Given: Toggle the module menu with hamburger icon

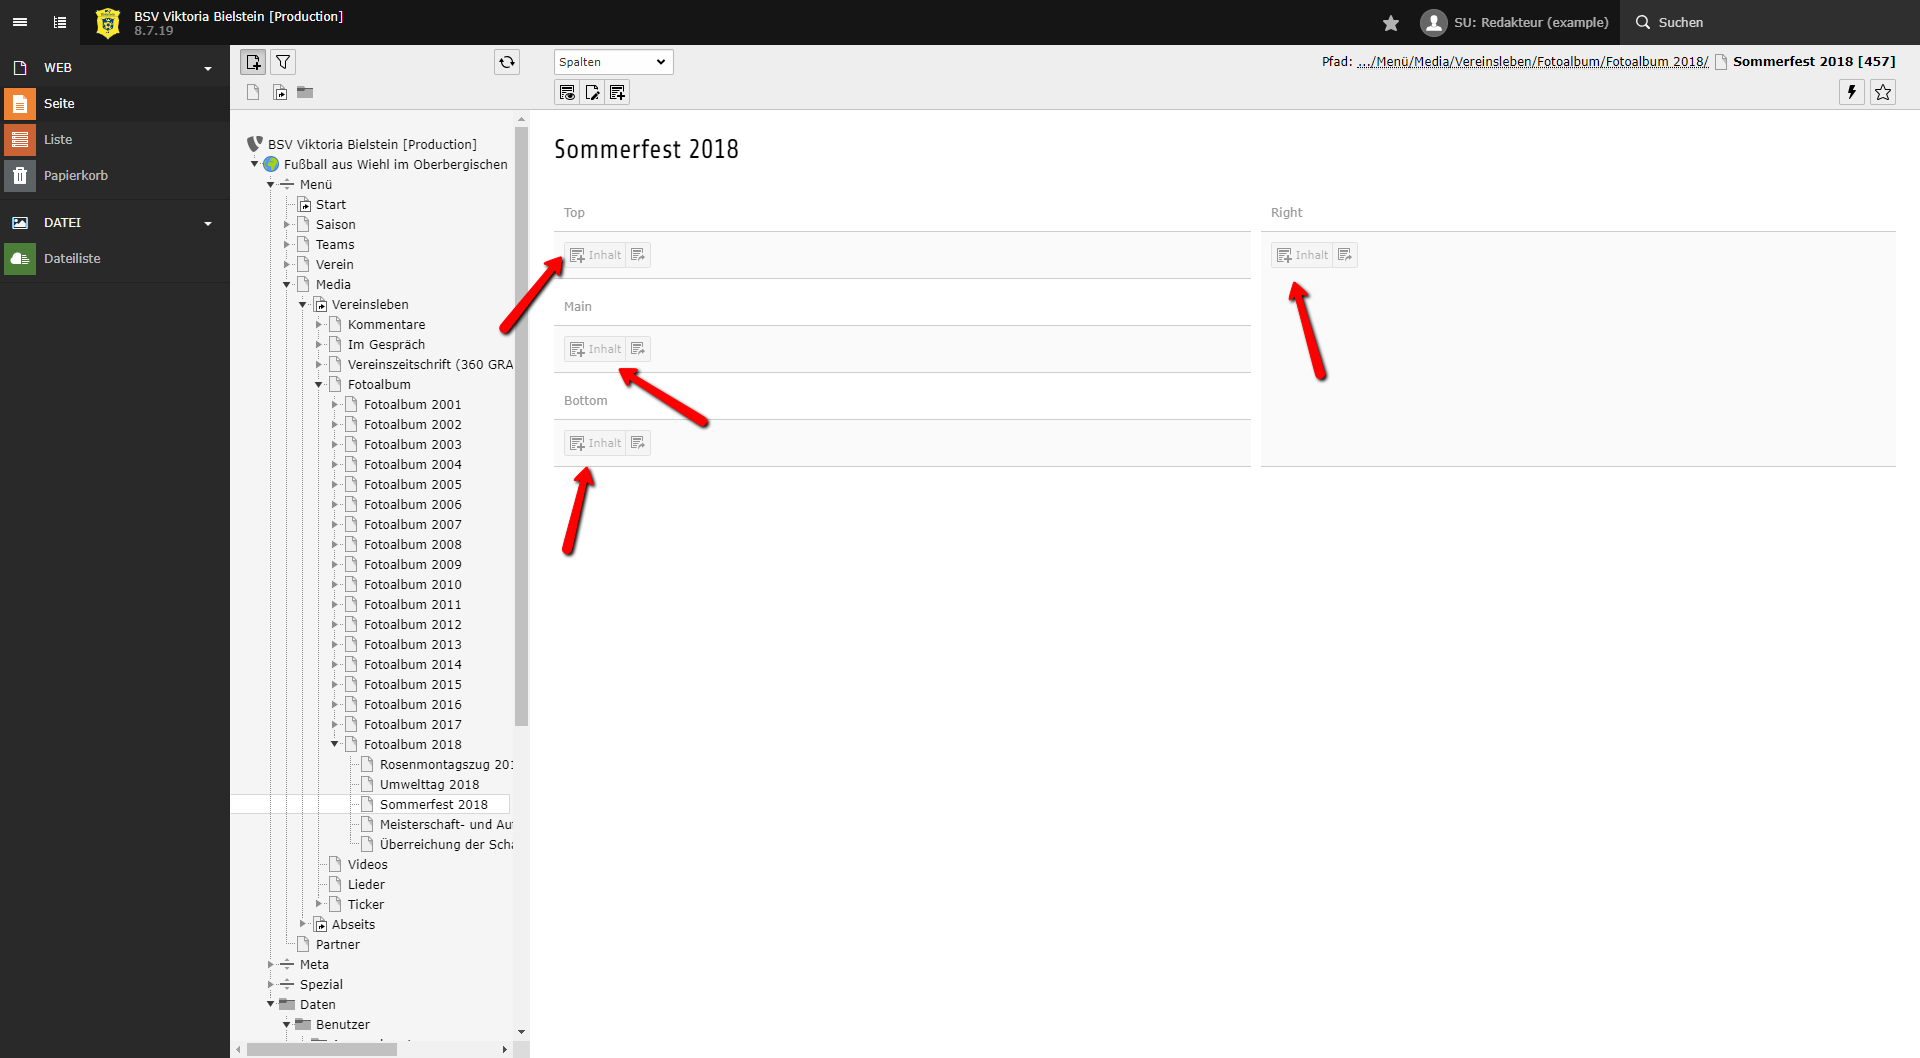Looking at the screenshot, I should click(x=20, y=22).
